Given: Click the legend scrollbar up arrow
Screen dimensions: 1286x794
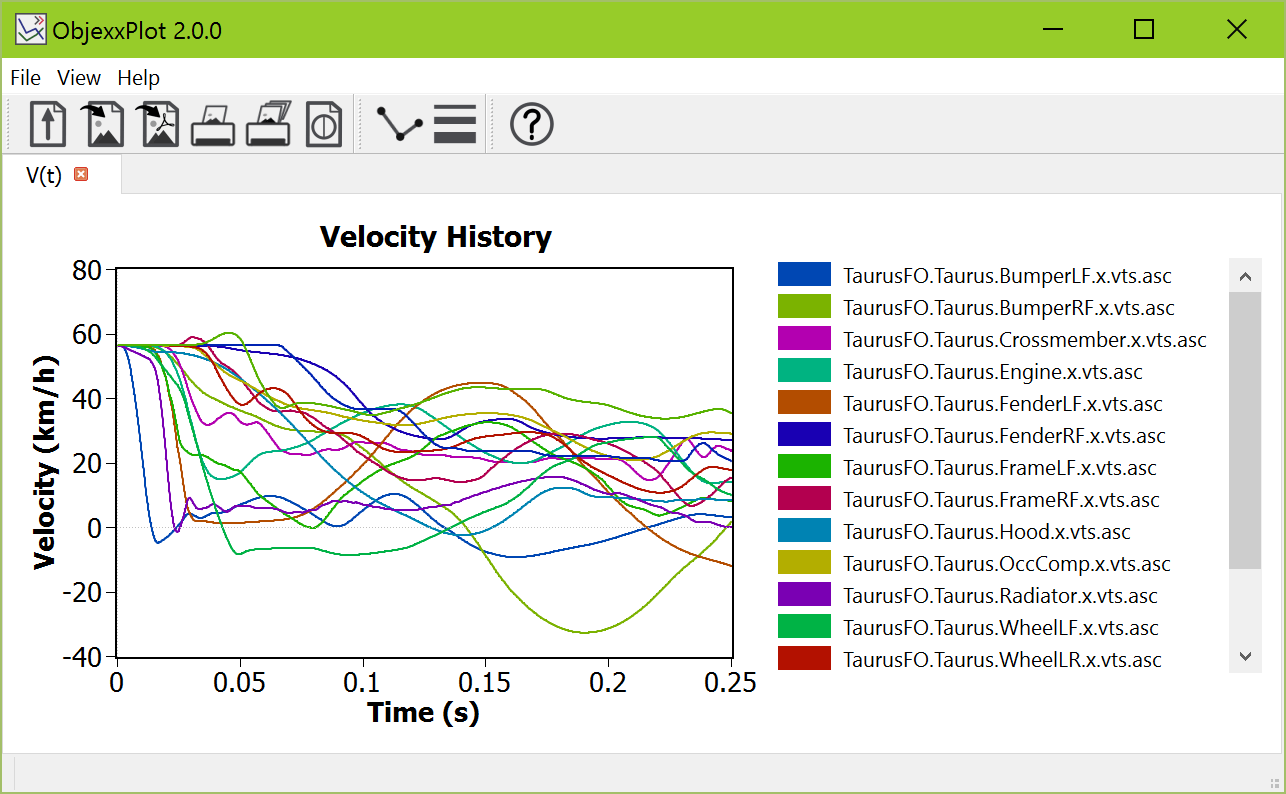Looking at the screenshot, I should (x=1245, y=276).
